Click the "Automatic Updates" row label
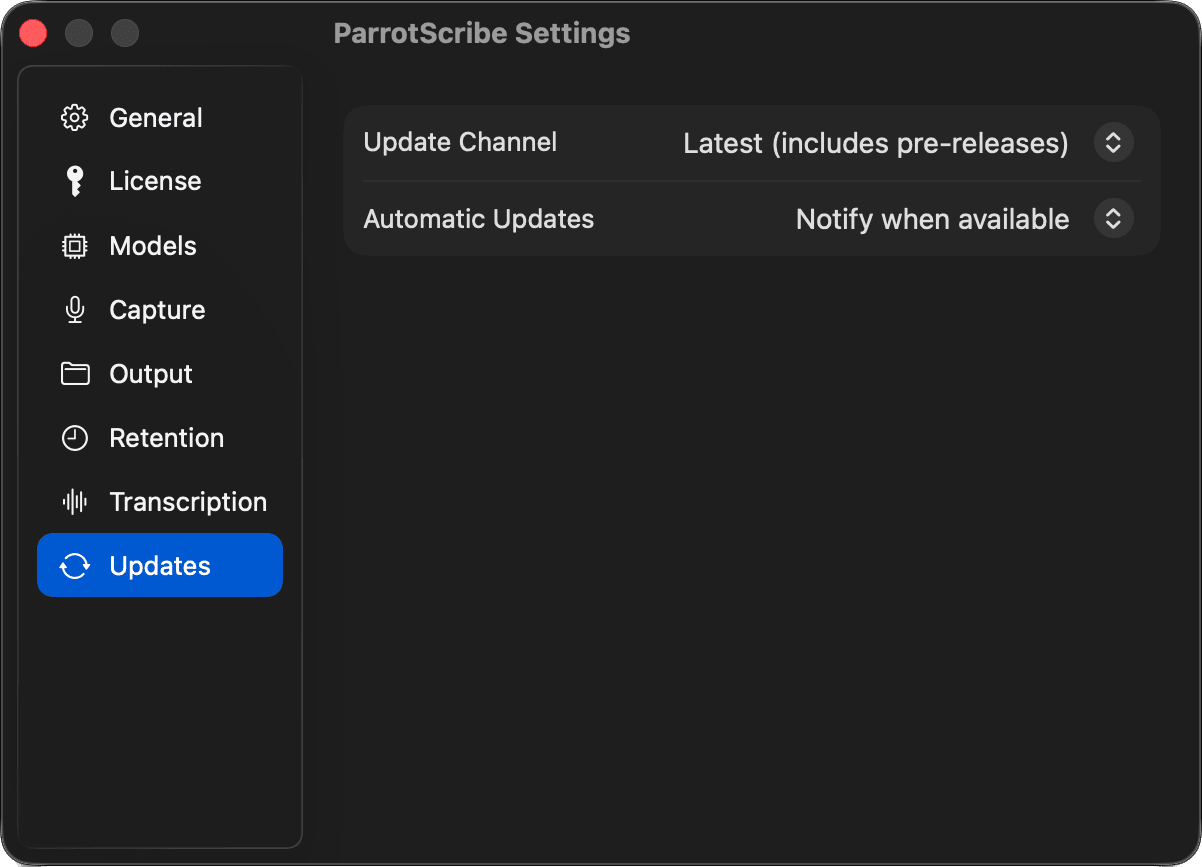Image resolution: width=1202 pixels, height=867 pixels. click(x=478, y=219)
